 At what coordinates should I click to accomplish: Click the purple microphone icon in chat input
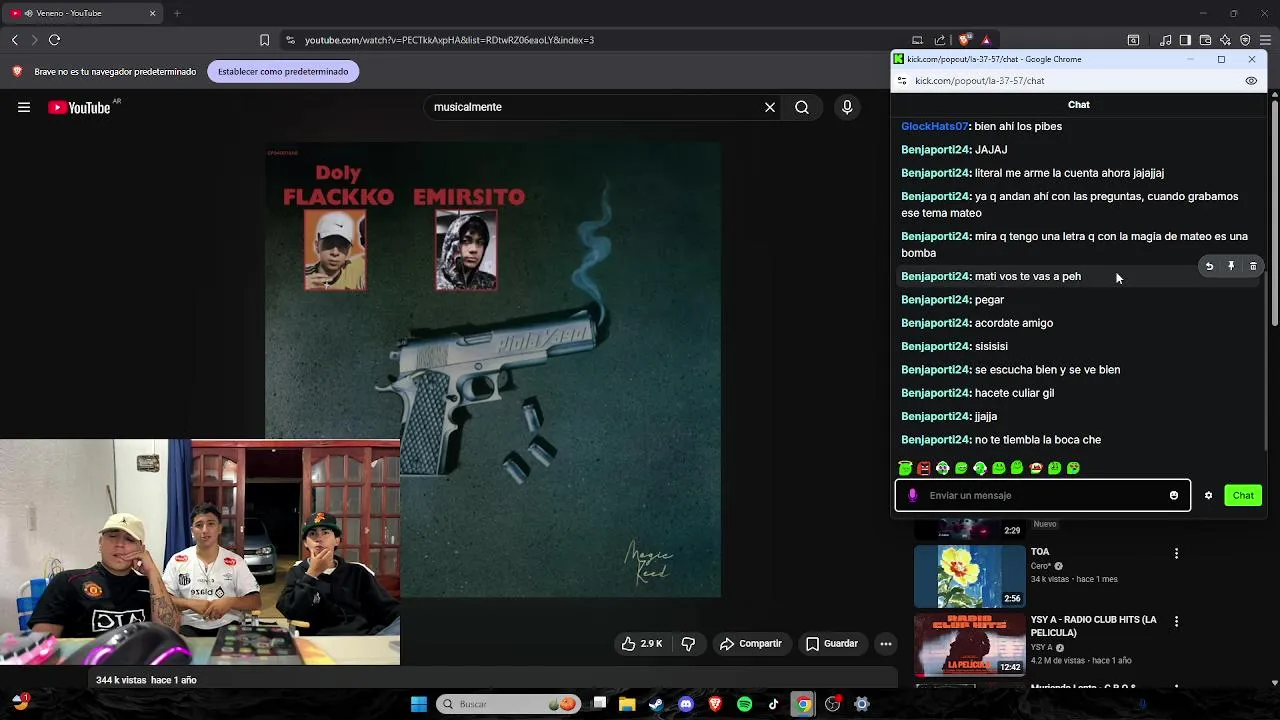click(x=912, y=495)
